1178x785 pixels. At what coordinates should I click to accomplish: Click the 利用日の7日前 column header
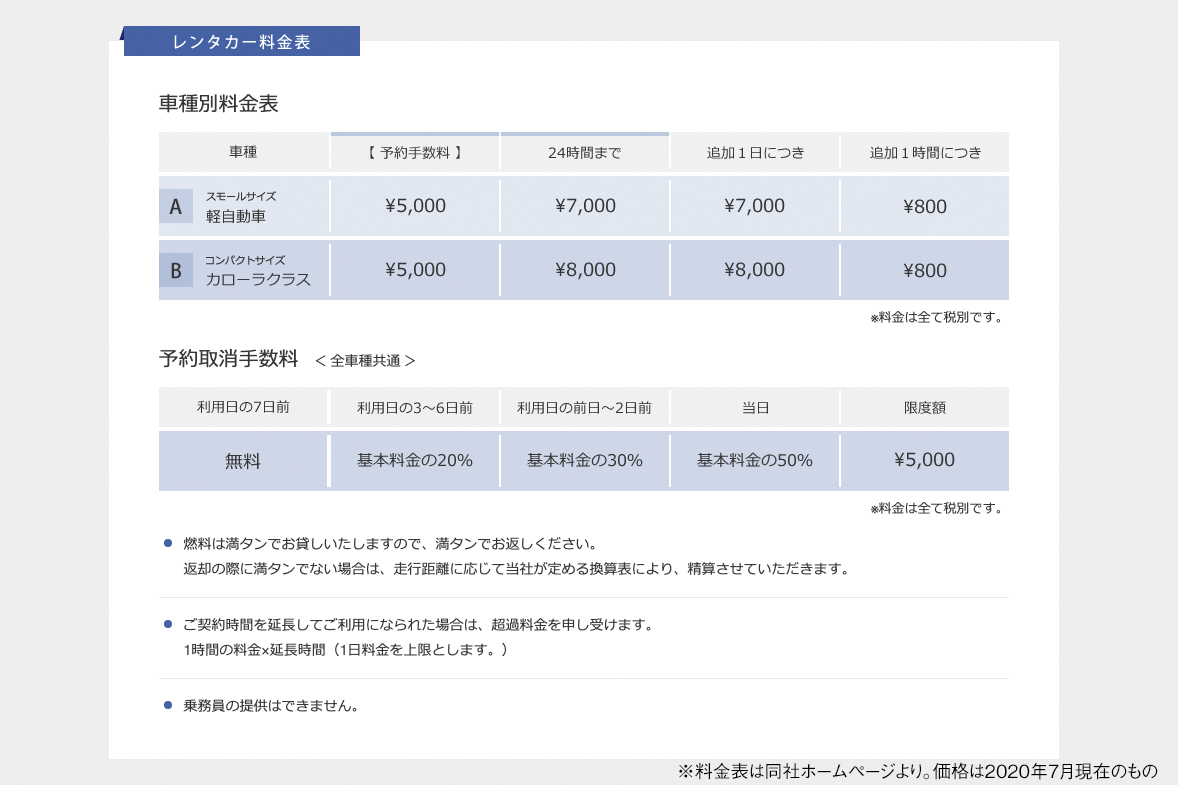(x=243, y=407)
